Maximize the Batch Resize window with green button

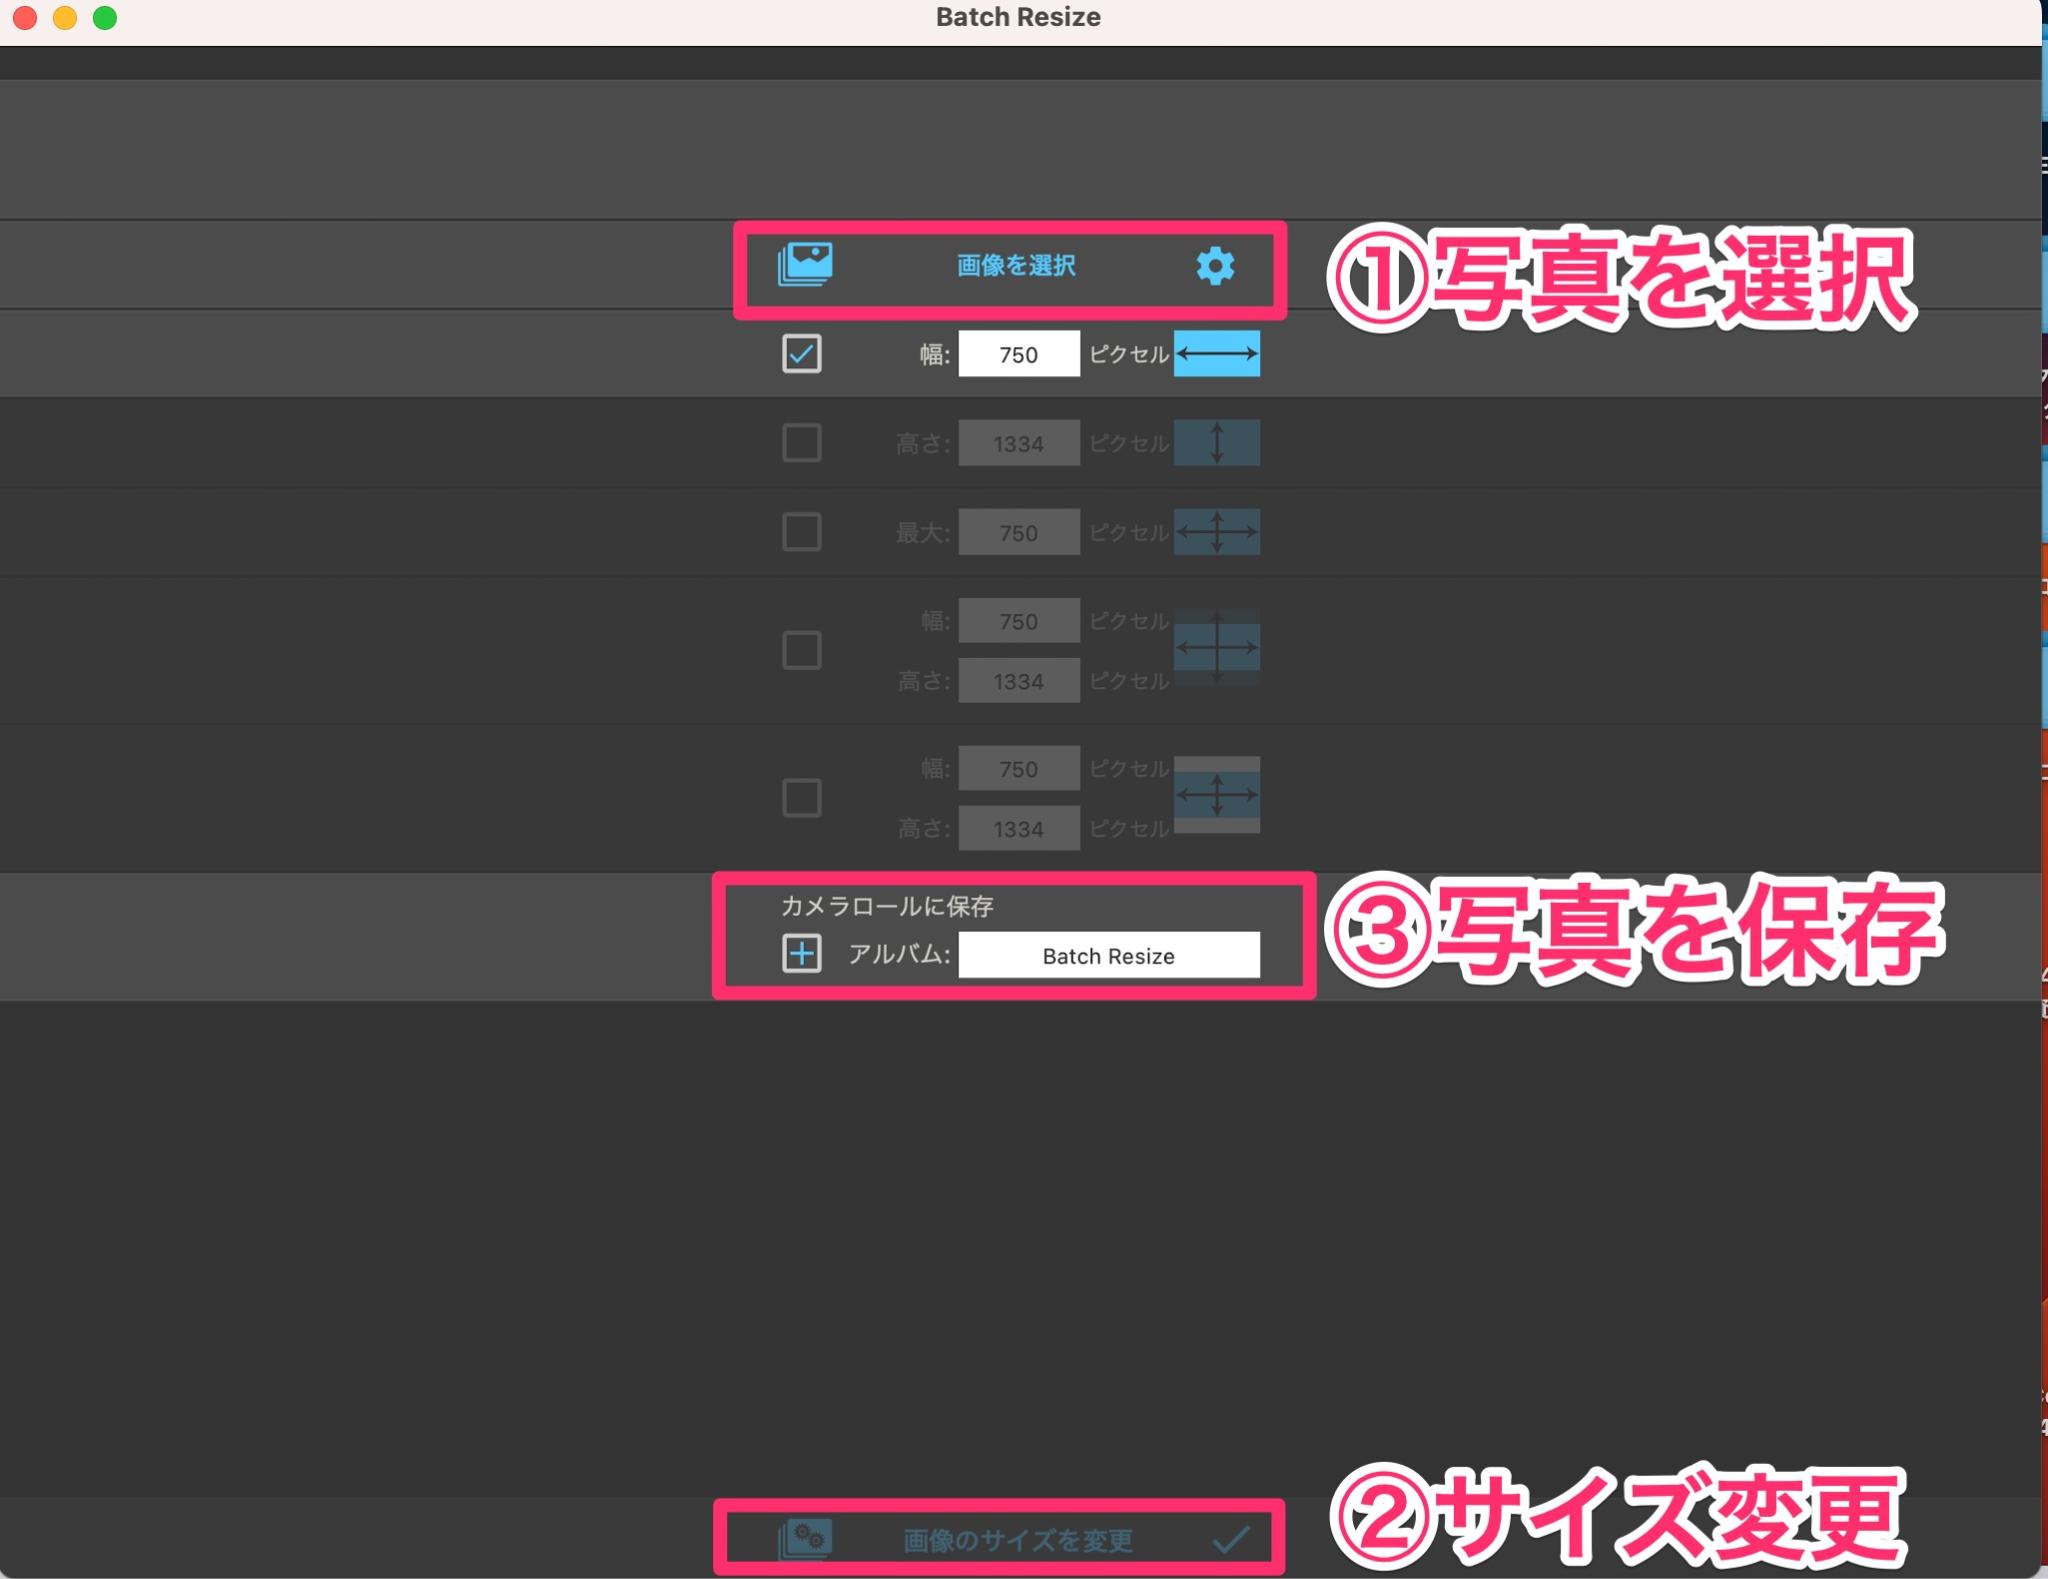tap(105, 18)
